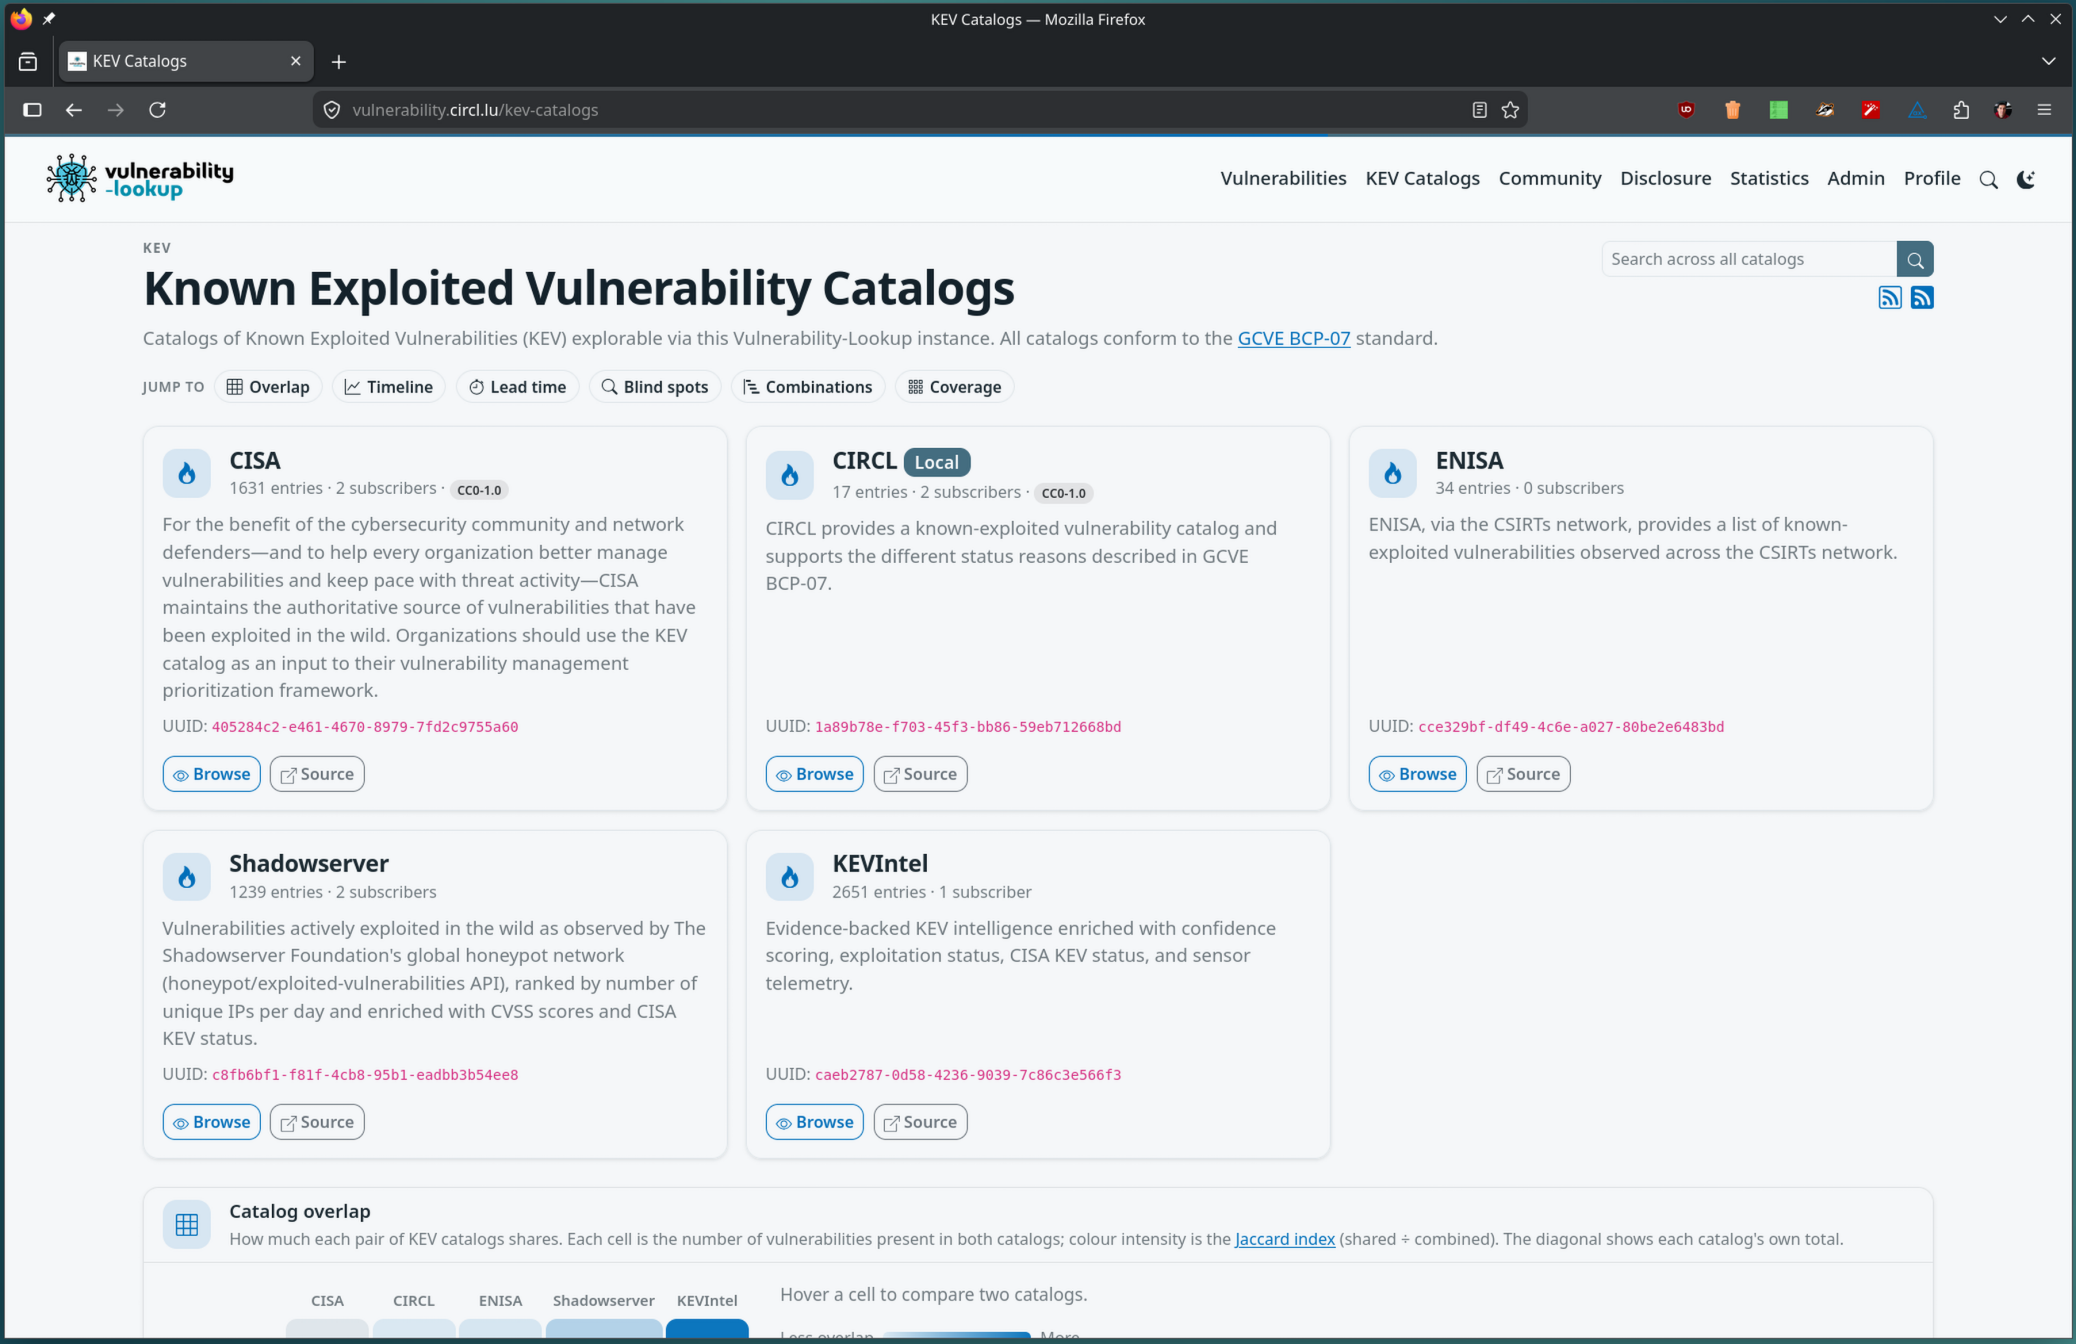Go forward in browser history
This screenshot has width=2076, height=1344.
point(115,110)
